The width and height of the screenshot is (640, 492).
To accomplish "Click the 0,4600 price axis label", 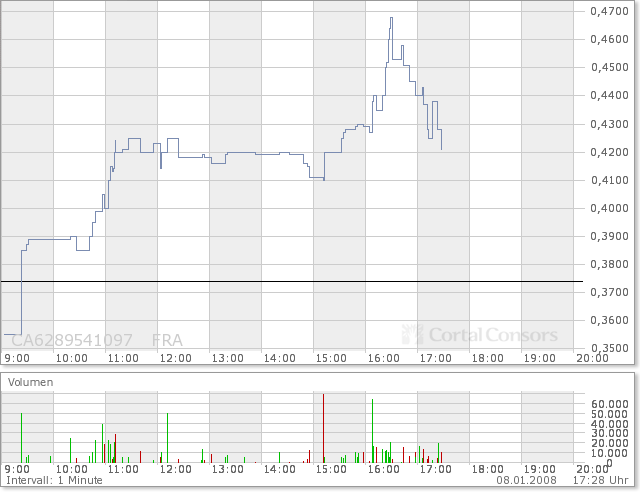I will 609,39.
